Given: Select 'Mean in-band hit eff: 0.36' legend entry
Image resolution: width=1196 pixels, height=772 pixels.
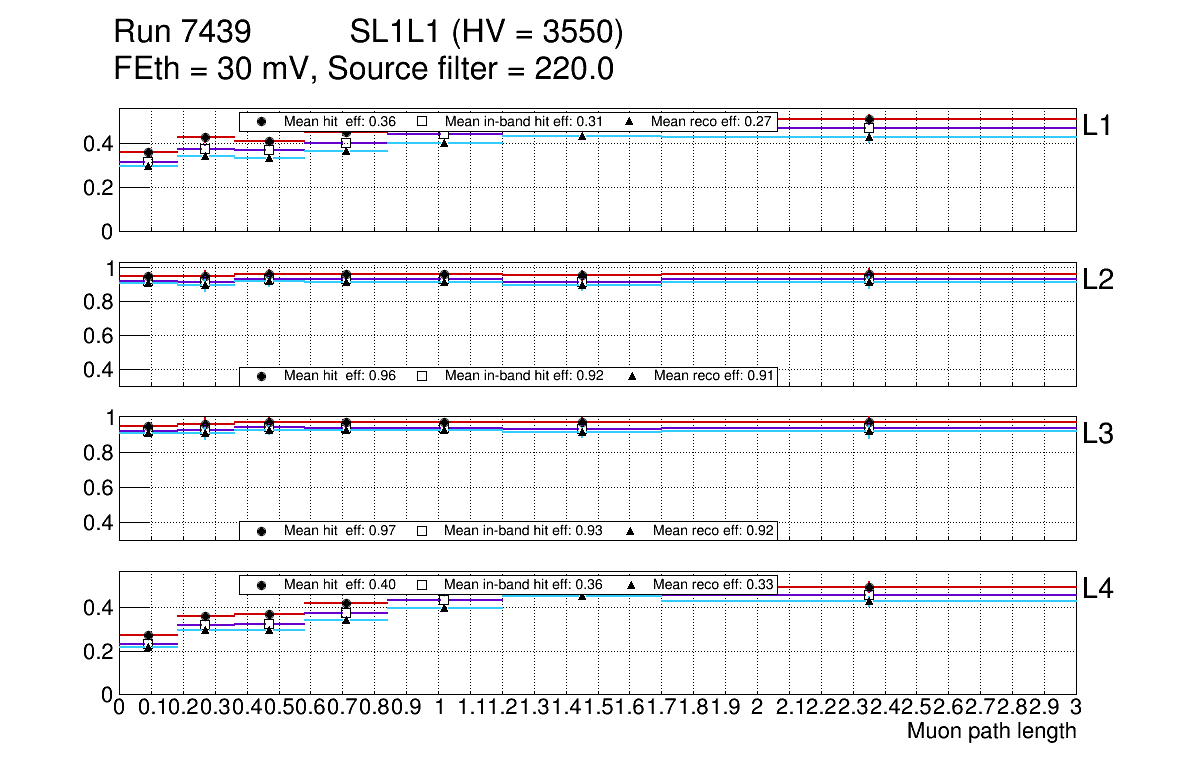Looking at the screenshot, I should [523, 584].
